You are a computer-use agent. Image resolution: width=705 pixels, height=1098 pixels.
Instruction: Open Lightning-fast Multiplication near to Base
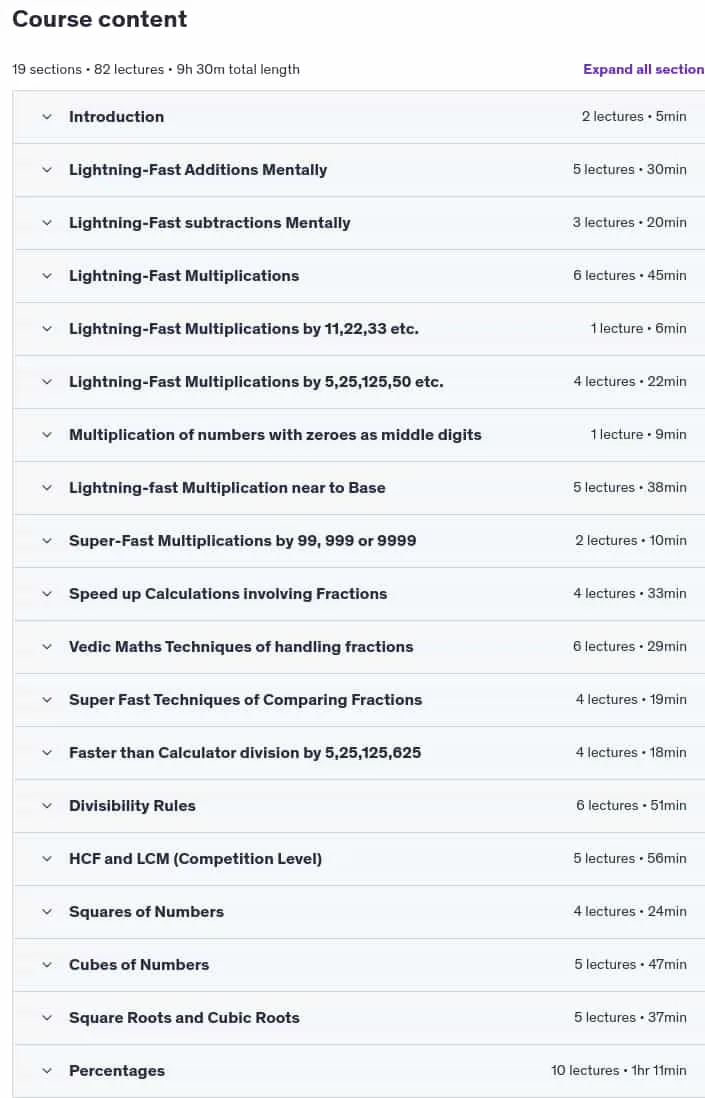[227, 488]
